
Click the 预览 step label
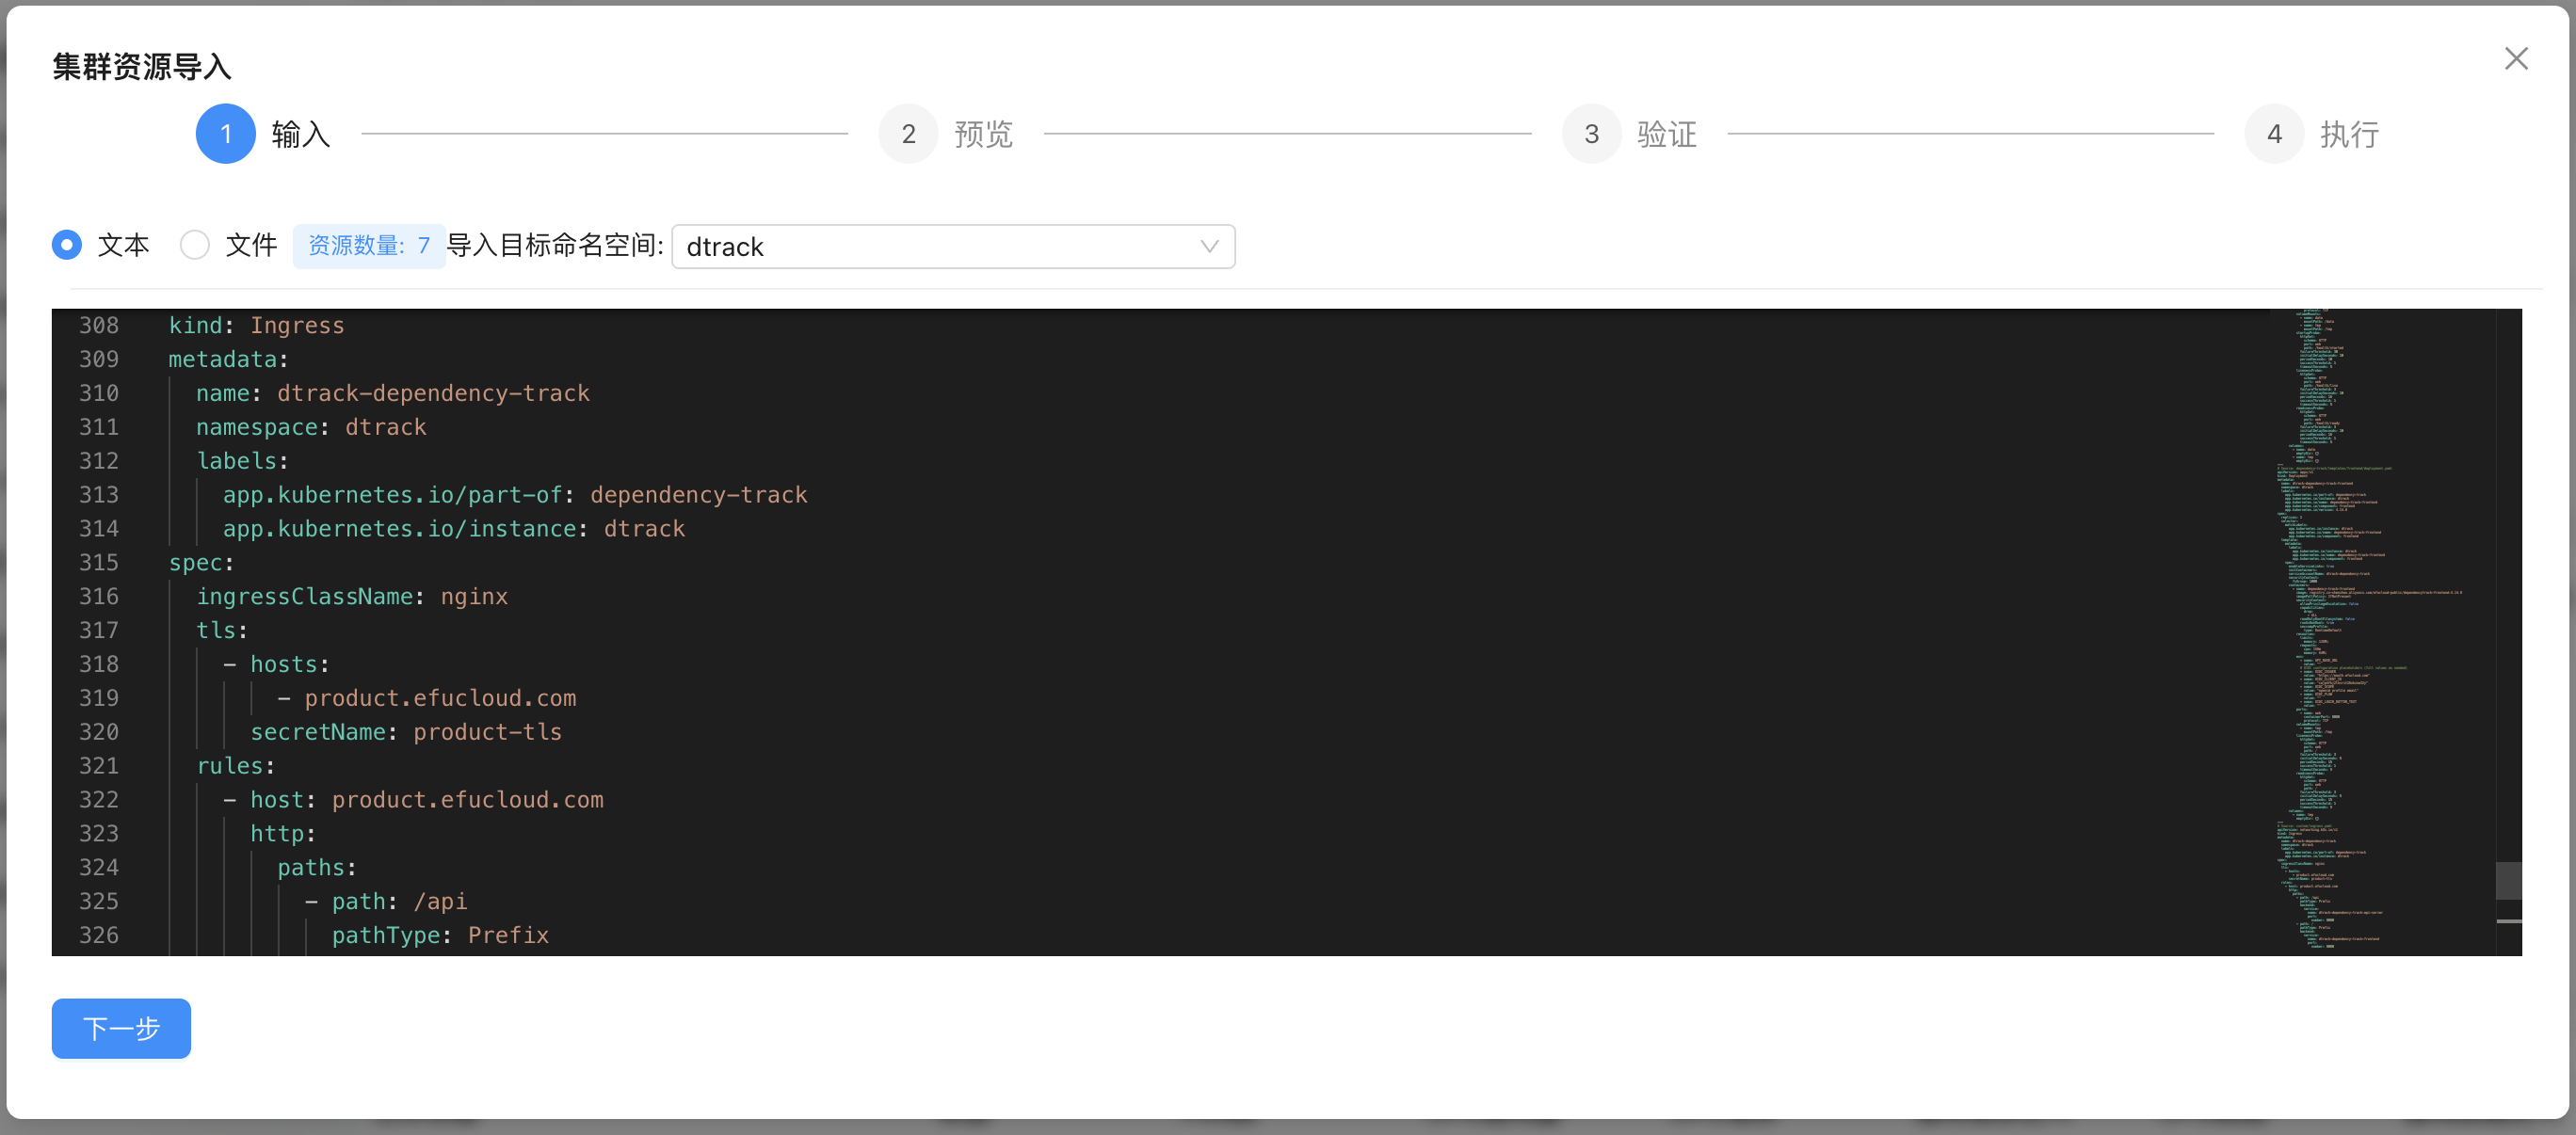(x=983, y=134)
